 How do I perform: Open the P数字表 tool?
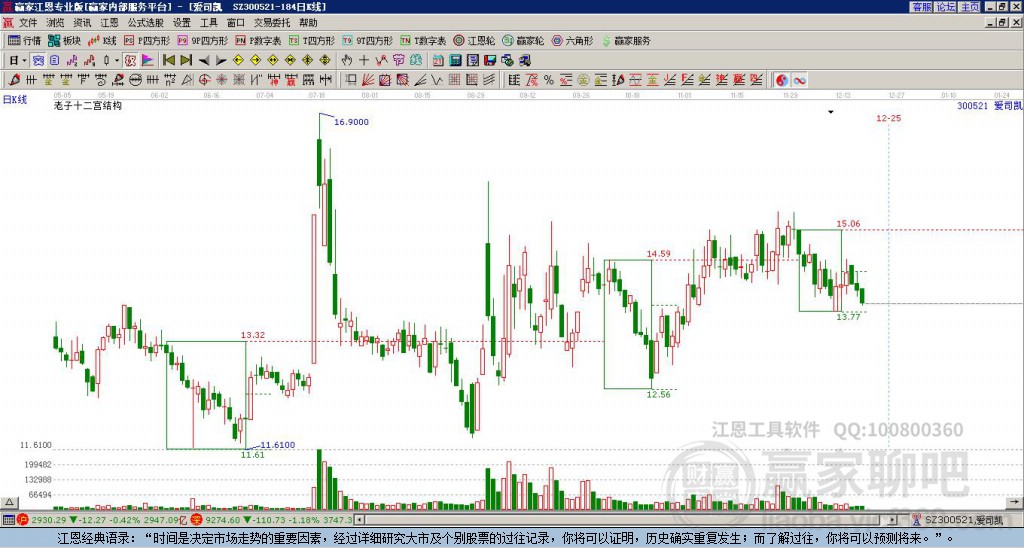[x=258, y=40]
